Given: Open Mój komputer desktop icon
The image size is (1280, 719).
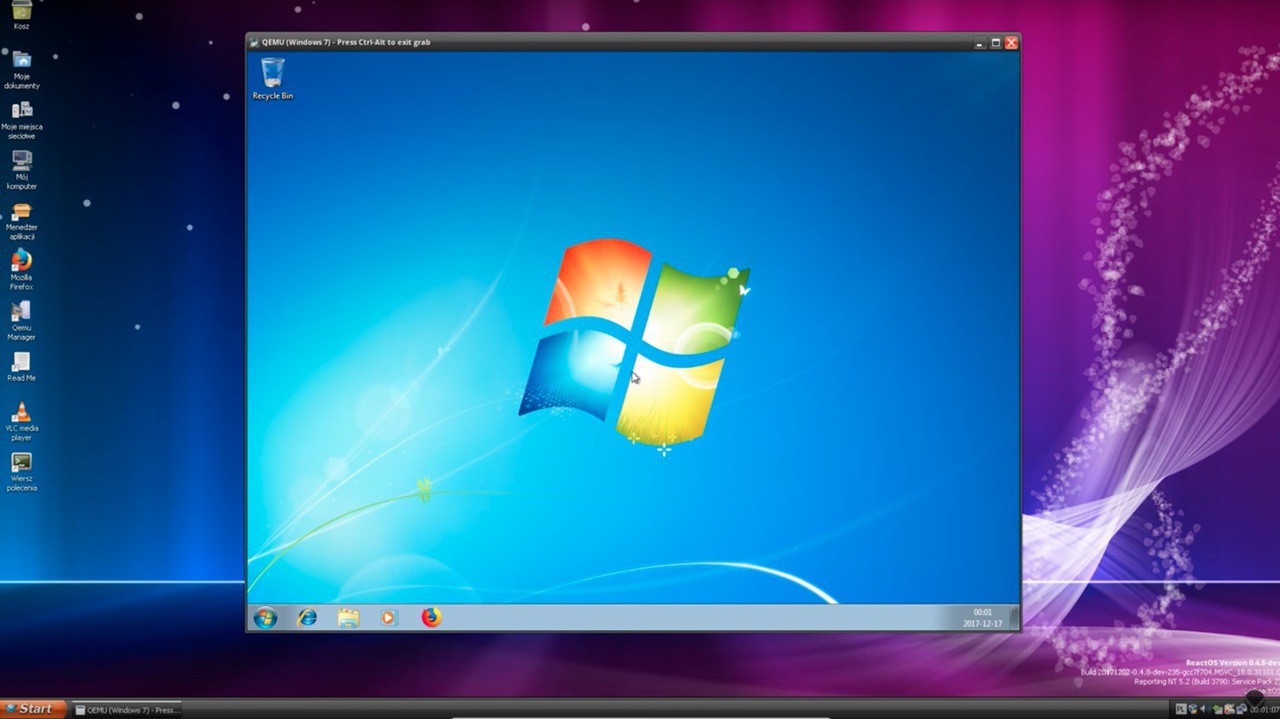Looking at the screenshot, I should [x=21, y=171].
